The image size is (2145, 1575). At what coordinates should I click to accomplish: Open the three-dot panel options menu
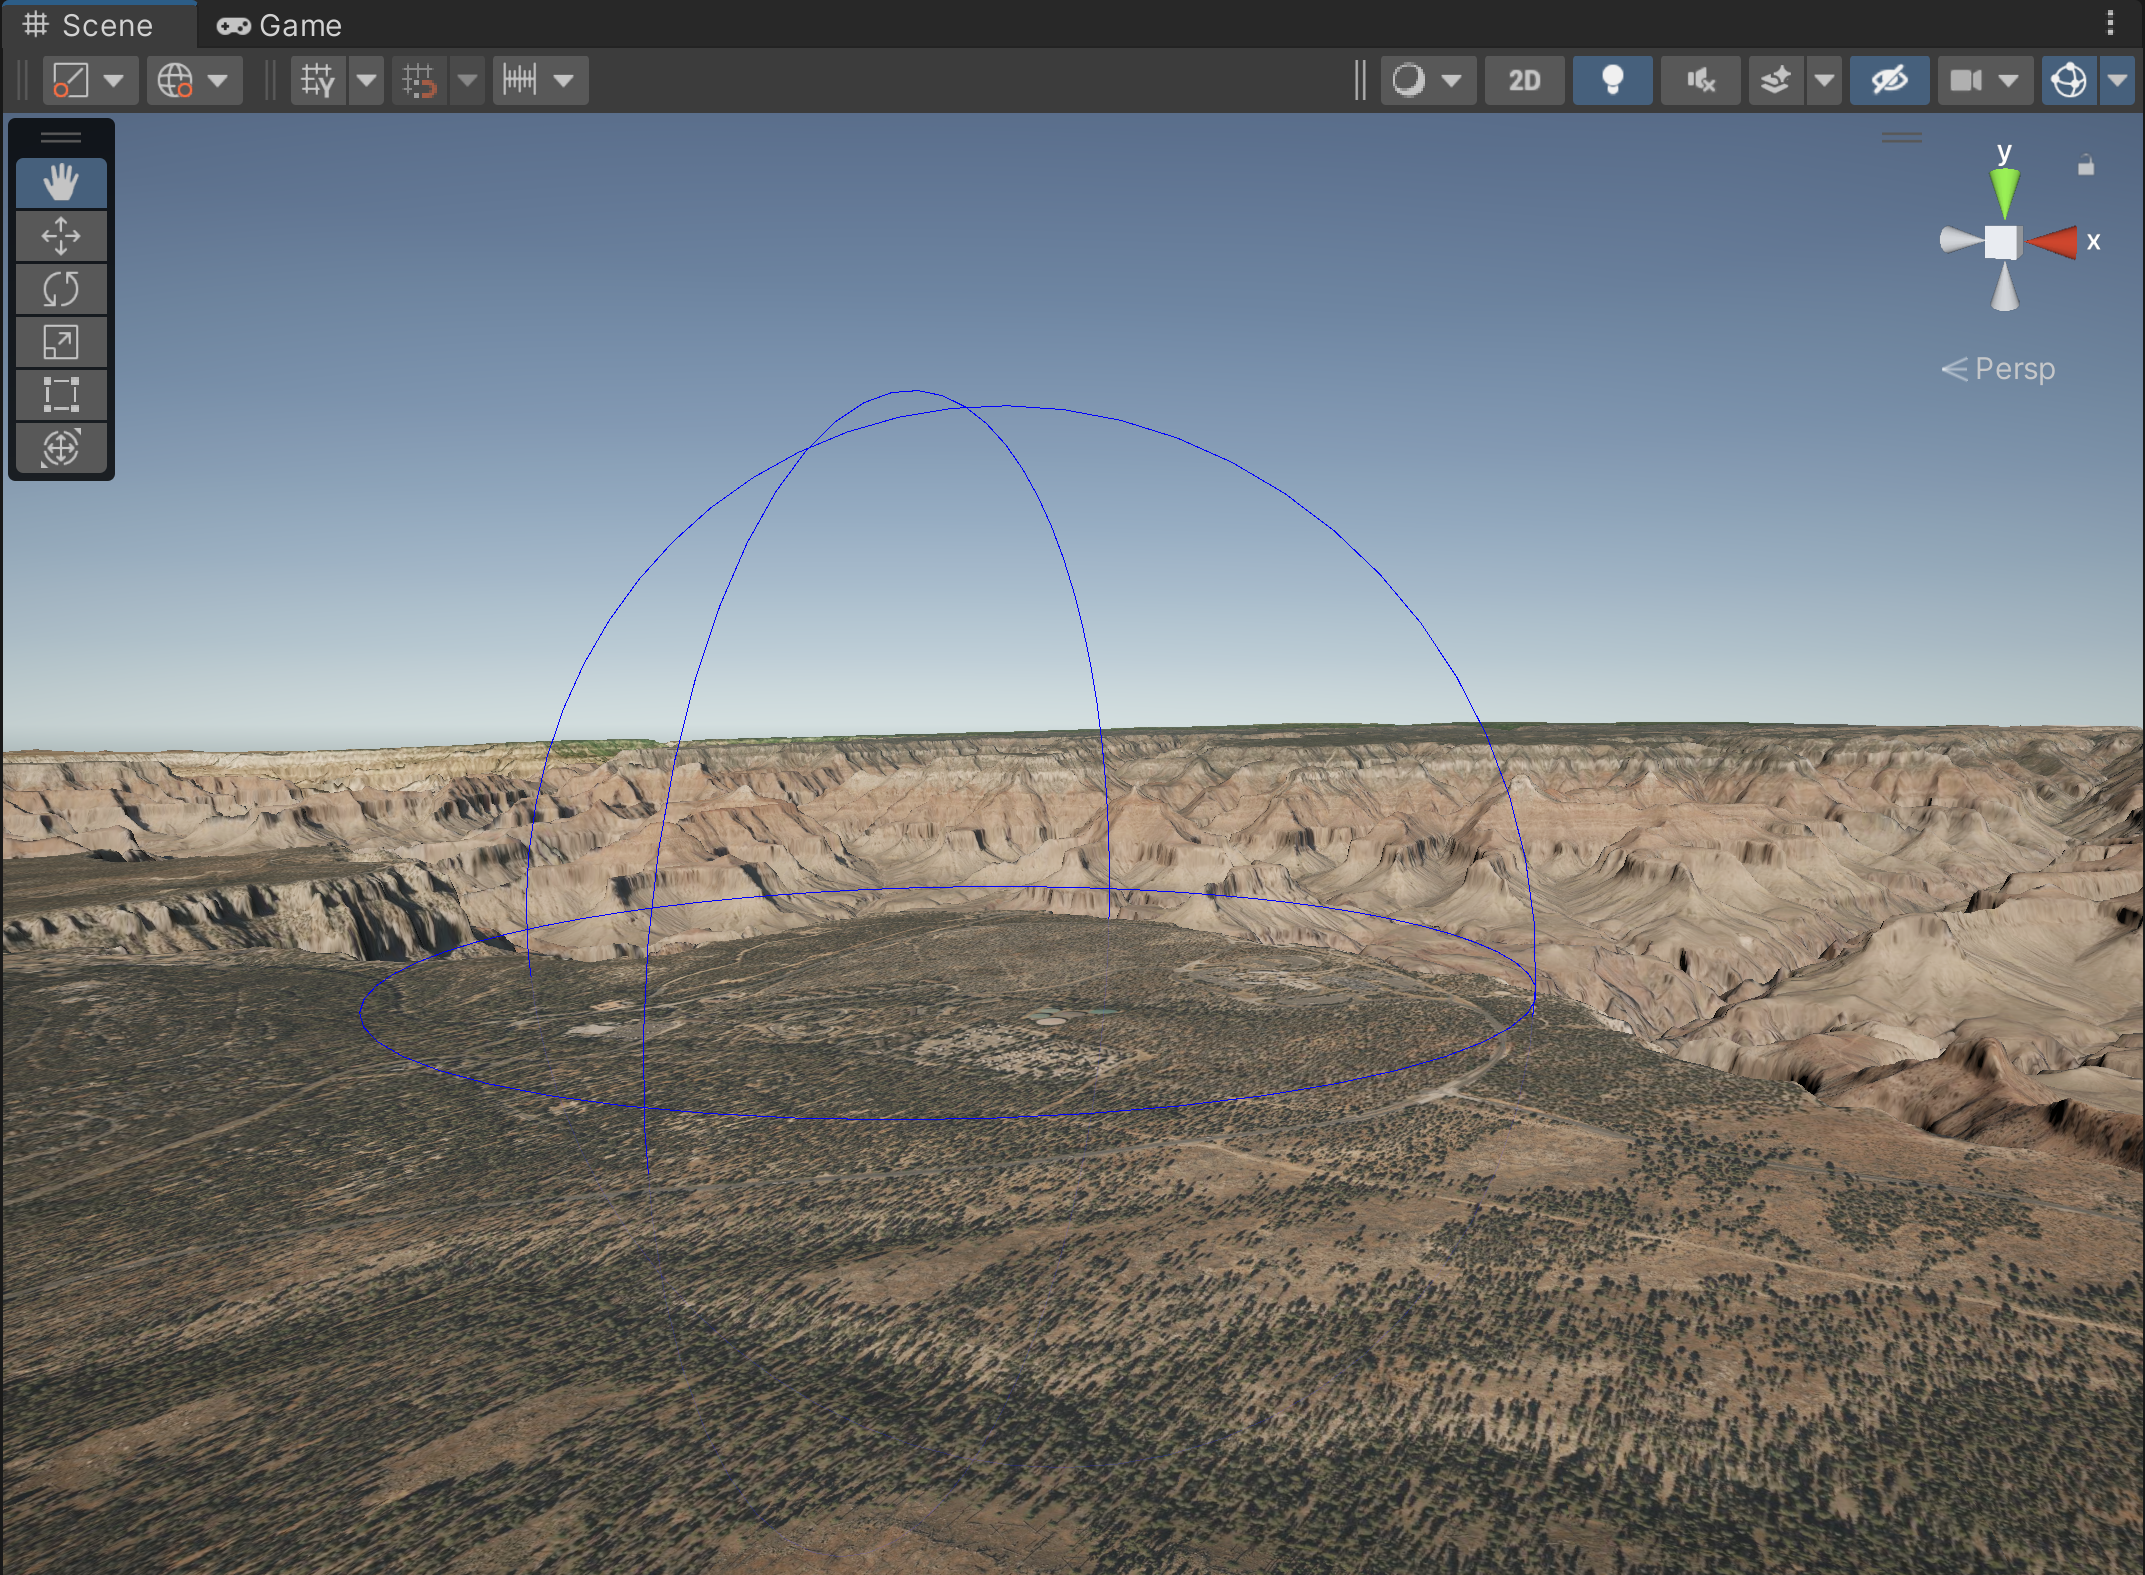2110,22
